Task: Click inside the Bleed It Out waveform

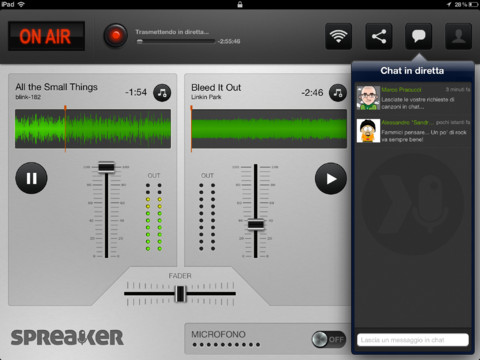Action: (x=269, y=128)
